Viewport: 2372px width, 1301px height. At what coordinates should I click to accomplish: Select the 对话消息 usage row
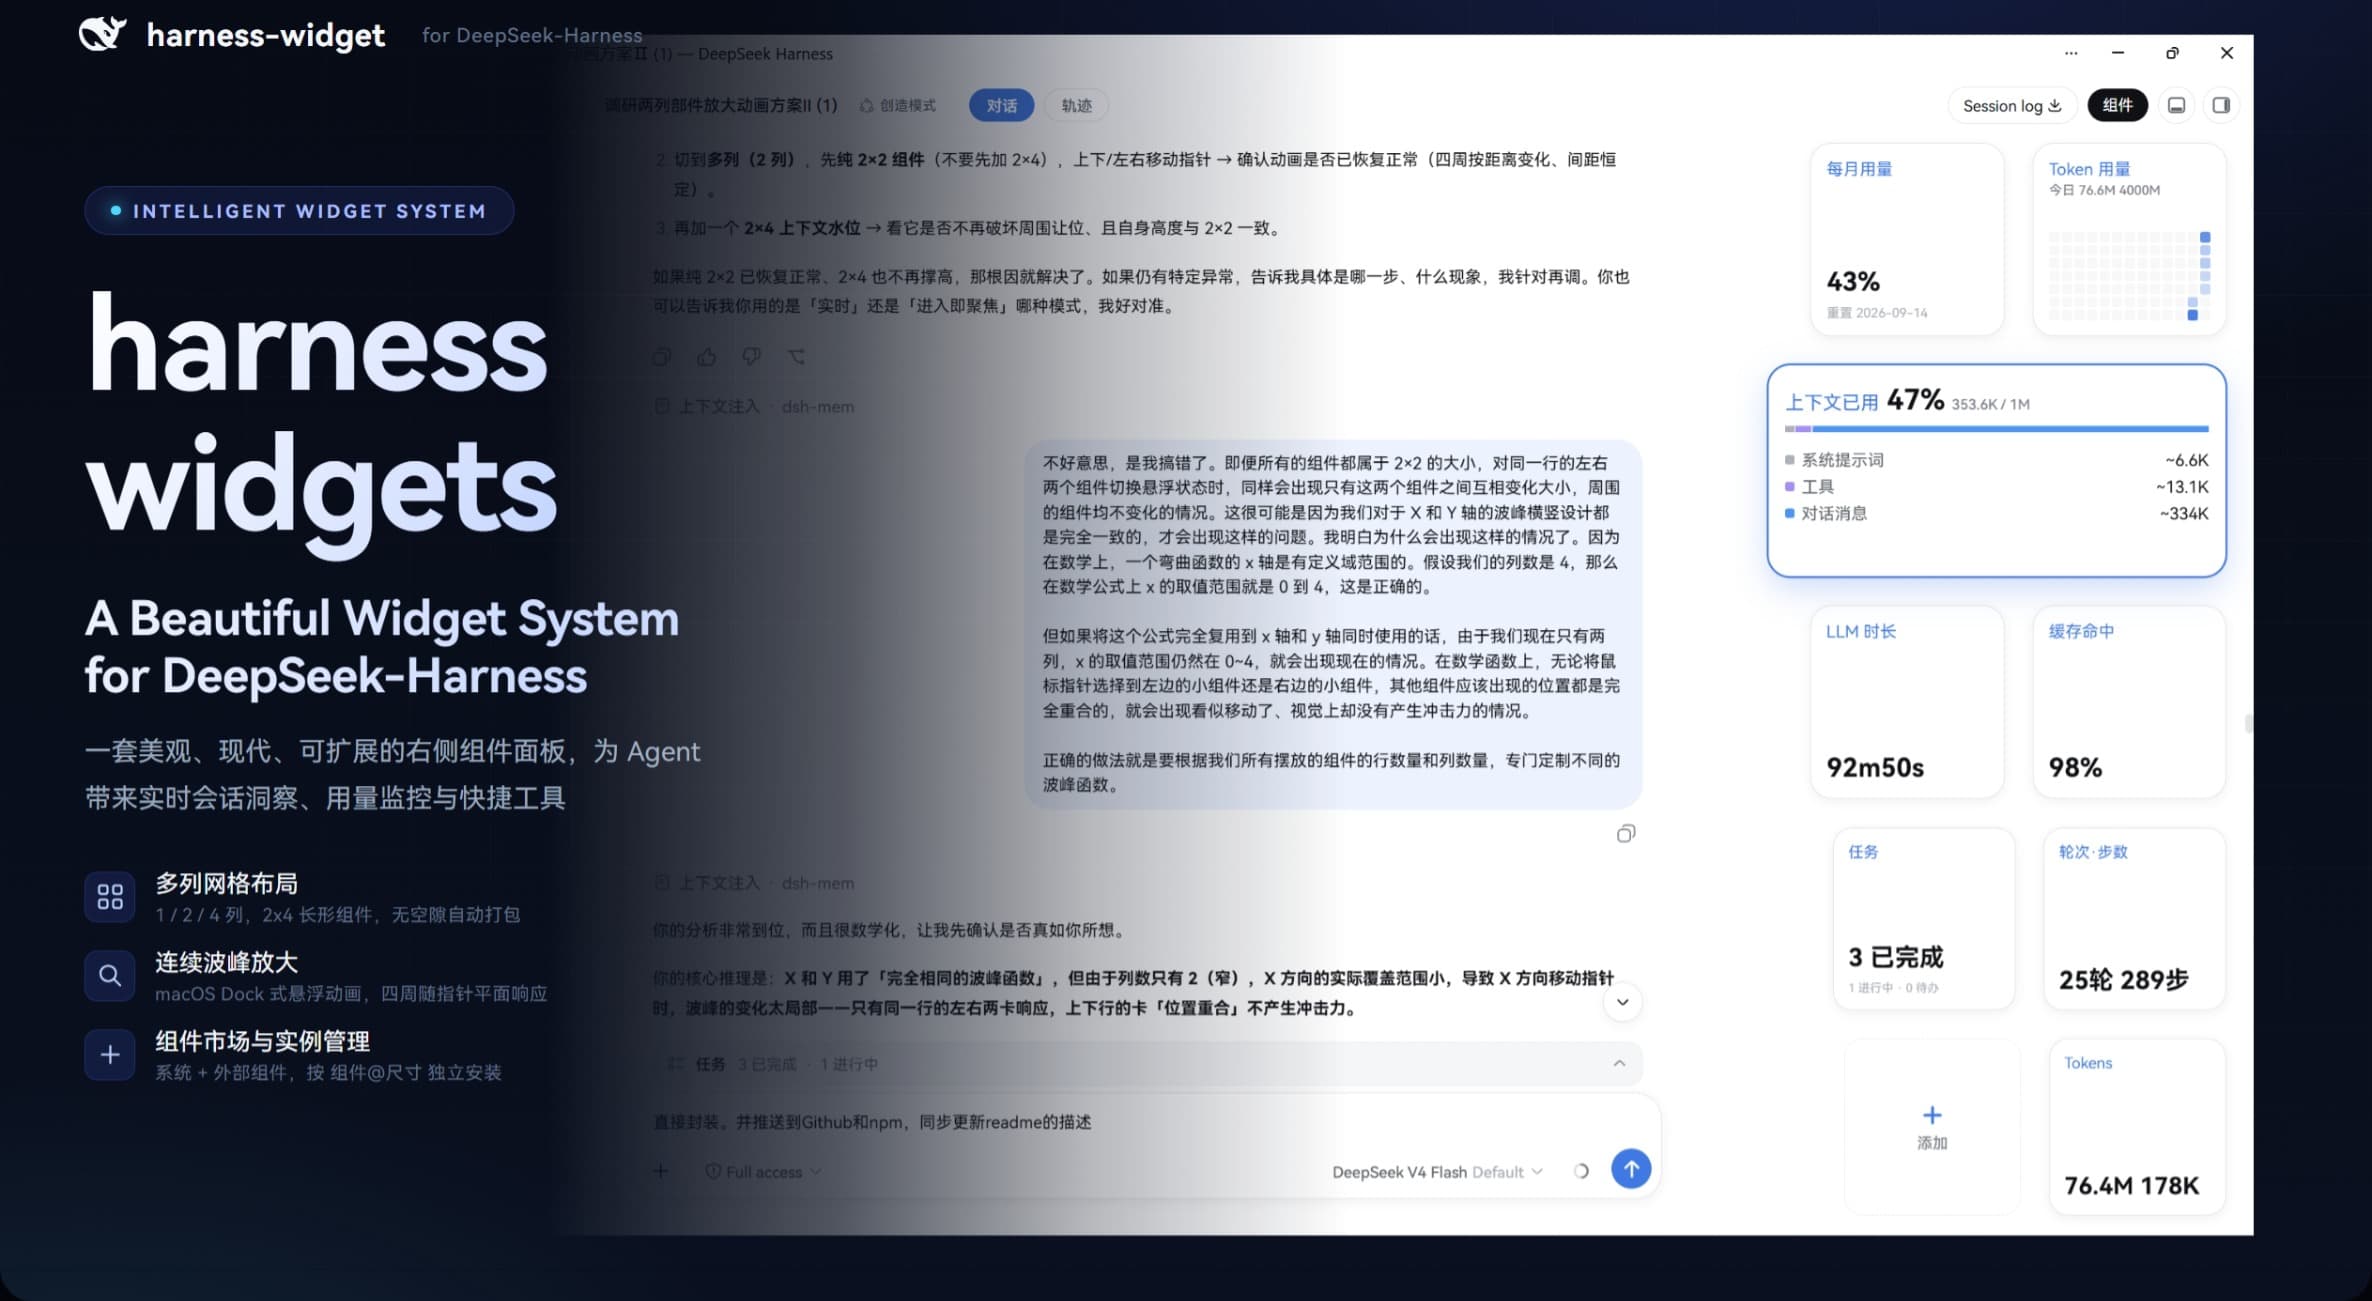1996,514
